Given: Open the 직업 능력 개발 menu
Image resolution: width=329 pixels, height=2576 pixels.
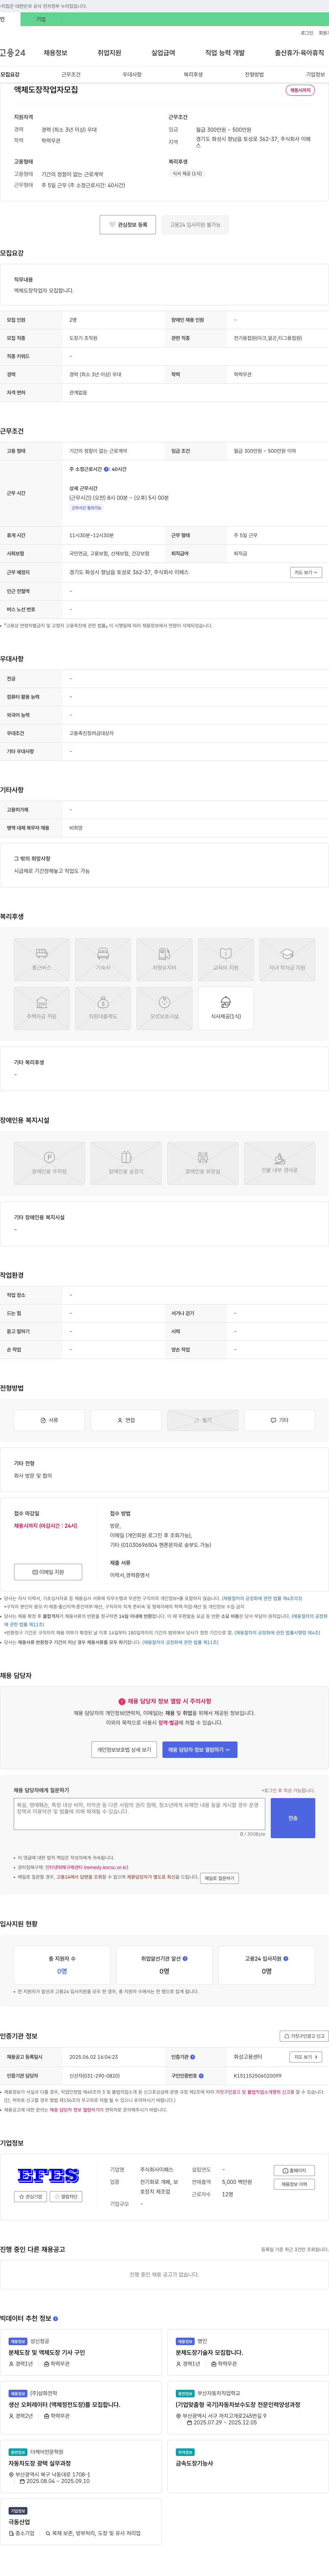Looking at the screenshot, I should [x=225, y=53].
